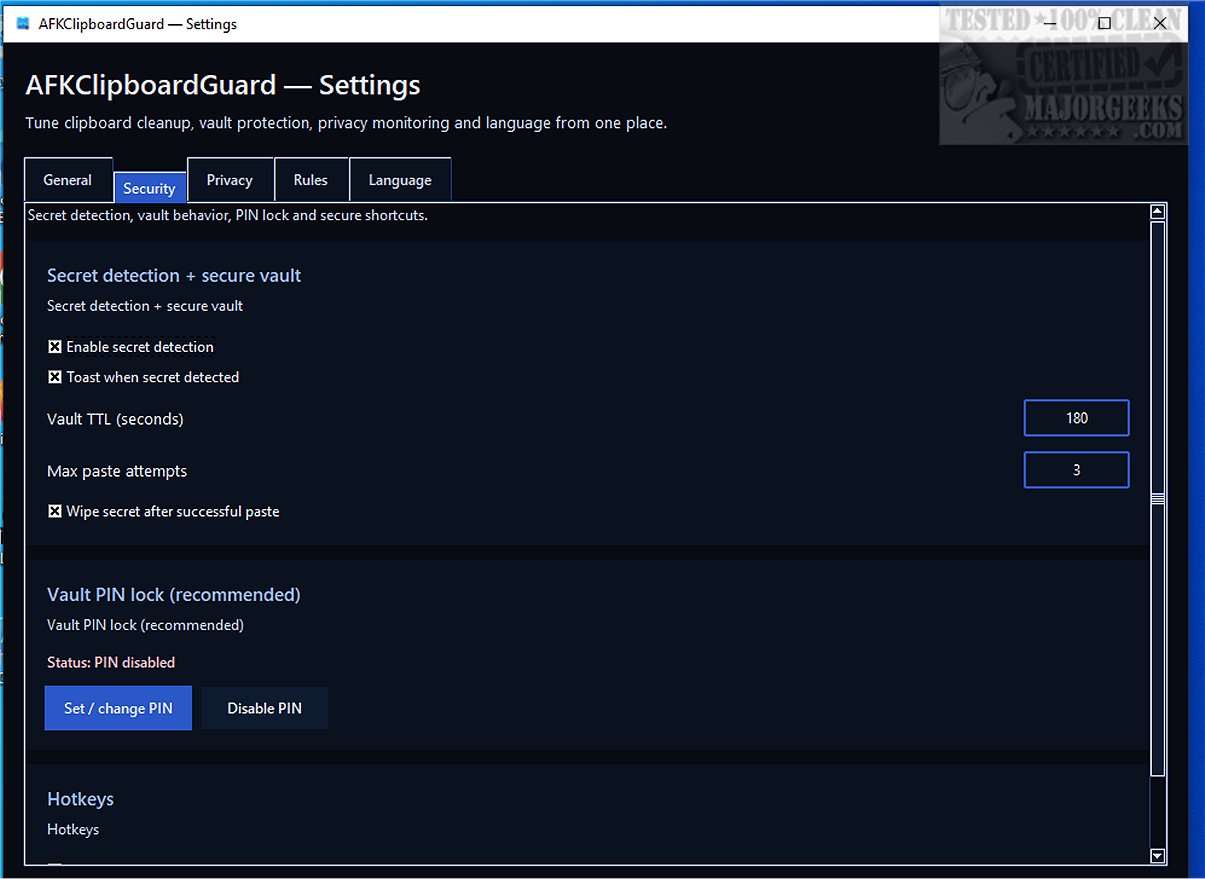
Task: Click the 'Max paste attempts' label
Action: point(117,471)
